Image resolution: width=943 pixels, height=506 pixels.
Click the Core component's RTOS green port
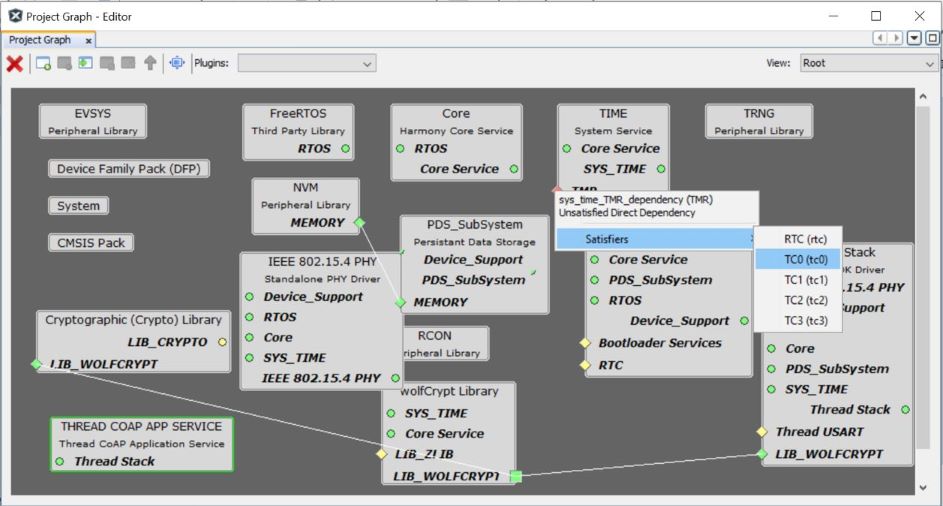point(401,149)
